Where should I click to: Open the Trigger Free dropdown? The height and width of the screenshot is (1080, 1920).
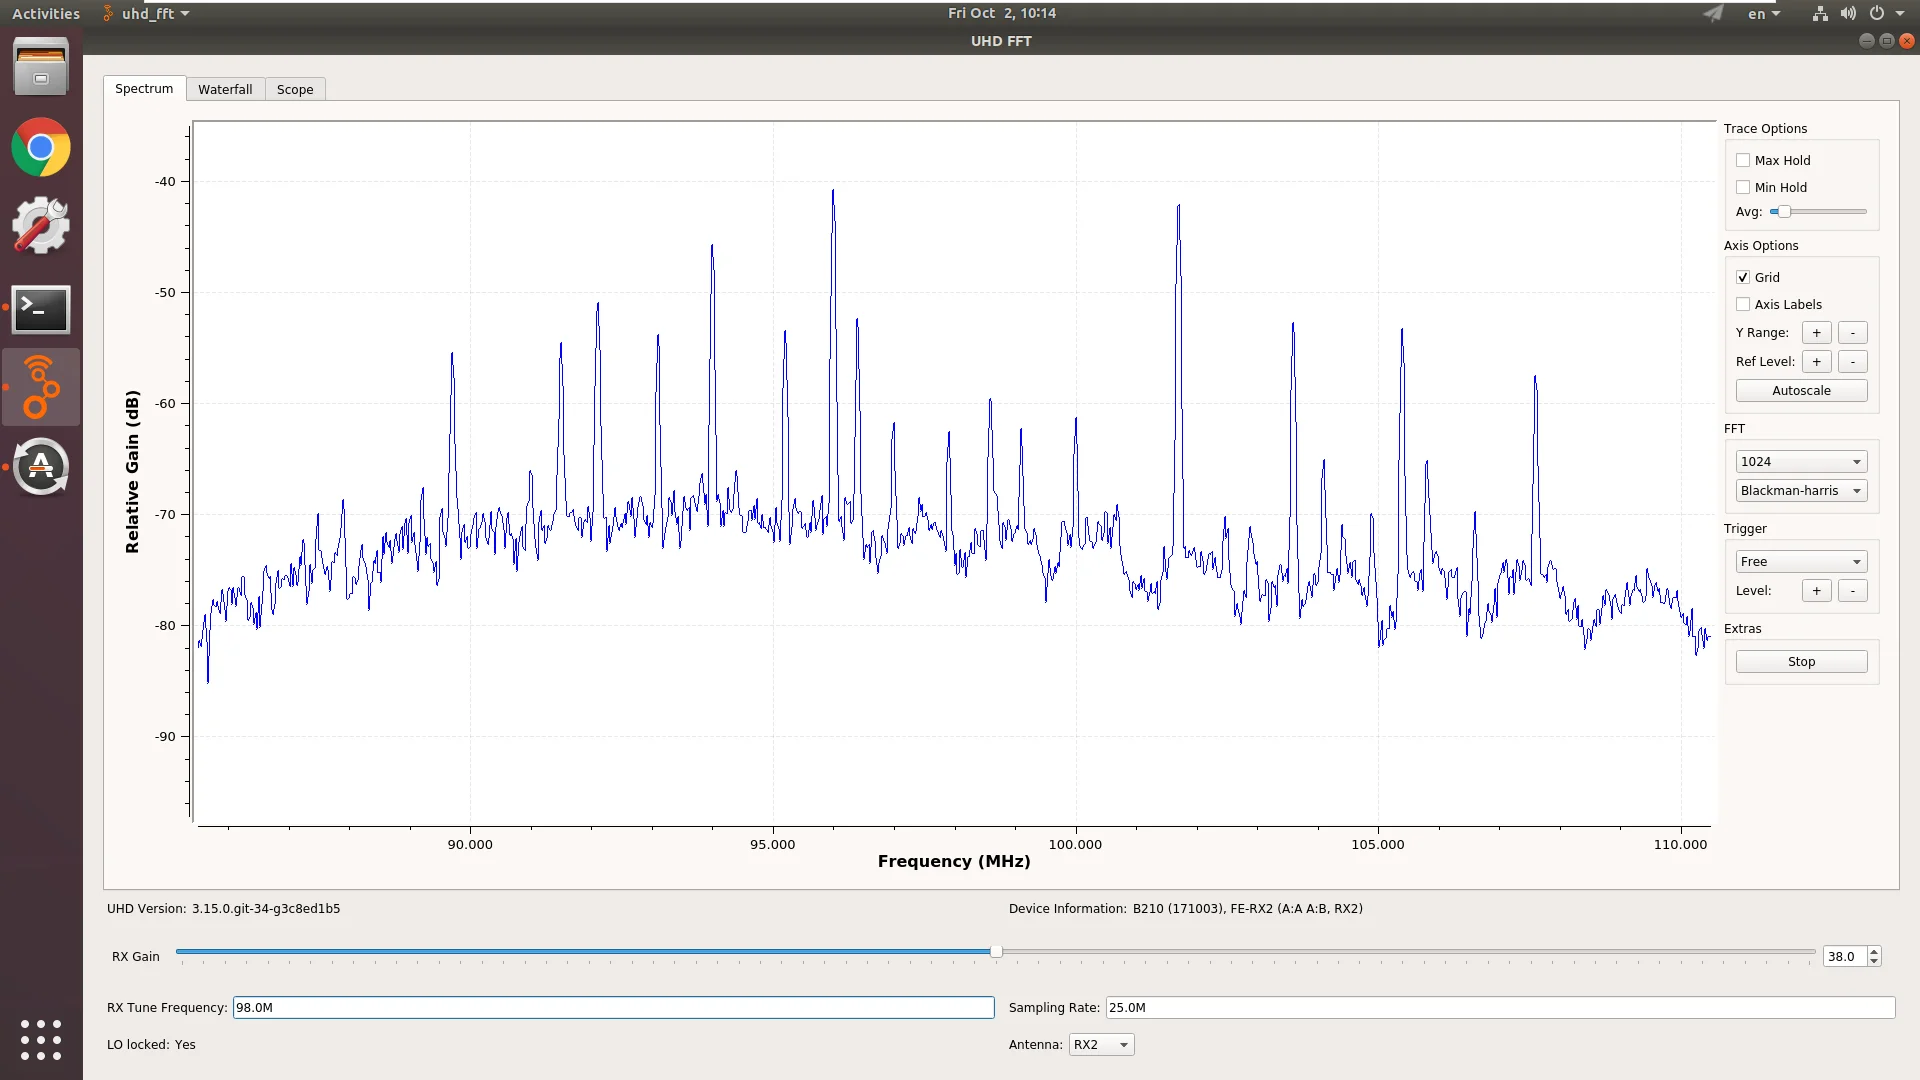pyautogui.click(x=1800, y=561)
